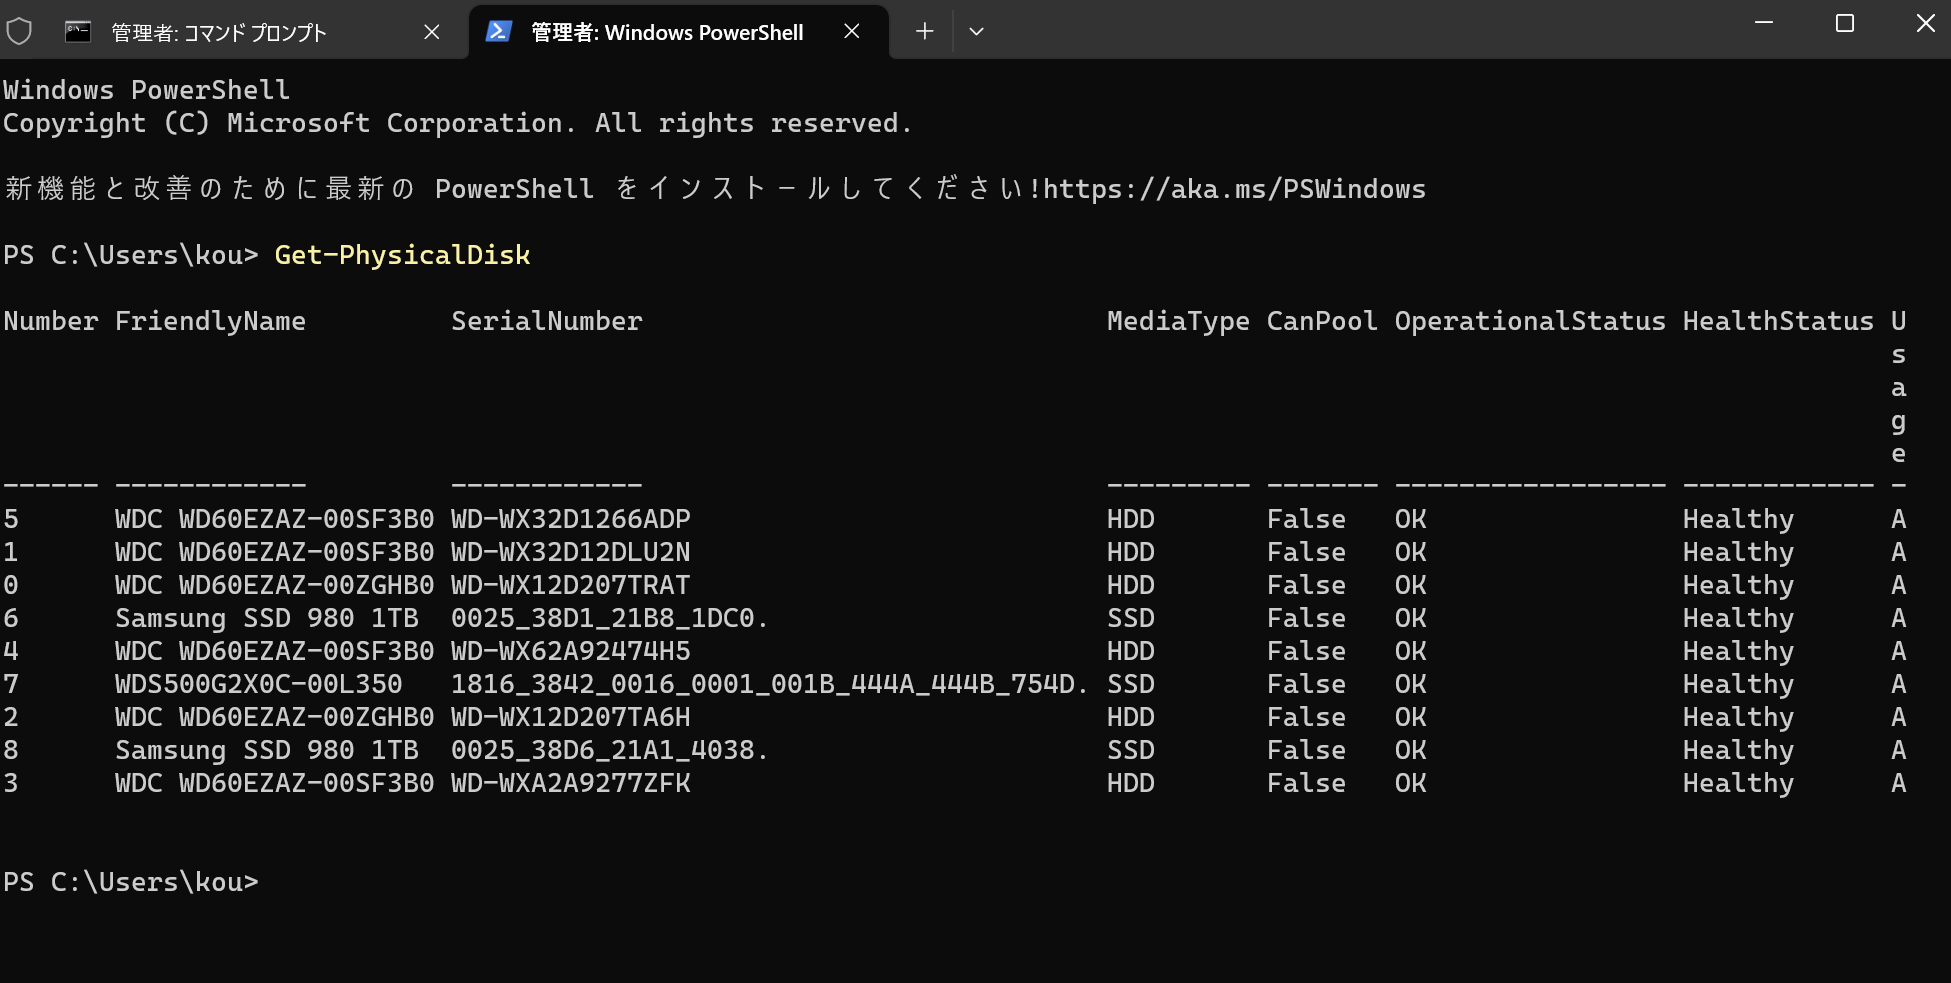Click serial number WD-WX32D1266ADP

tap(570, 519)
